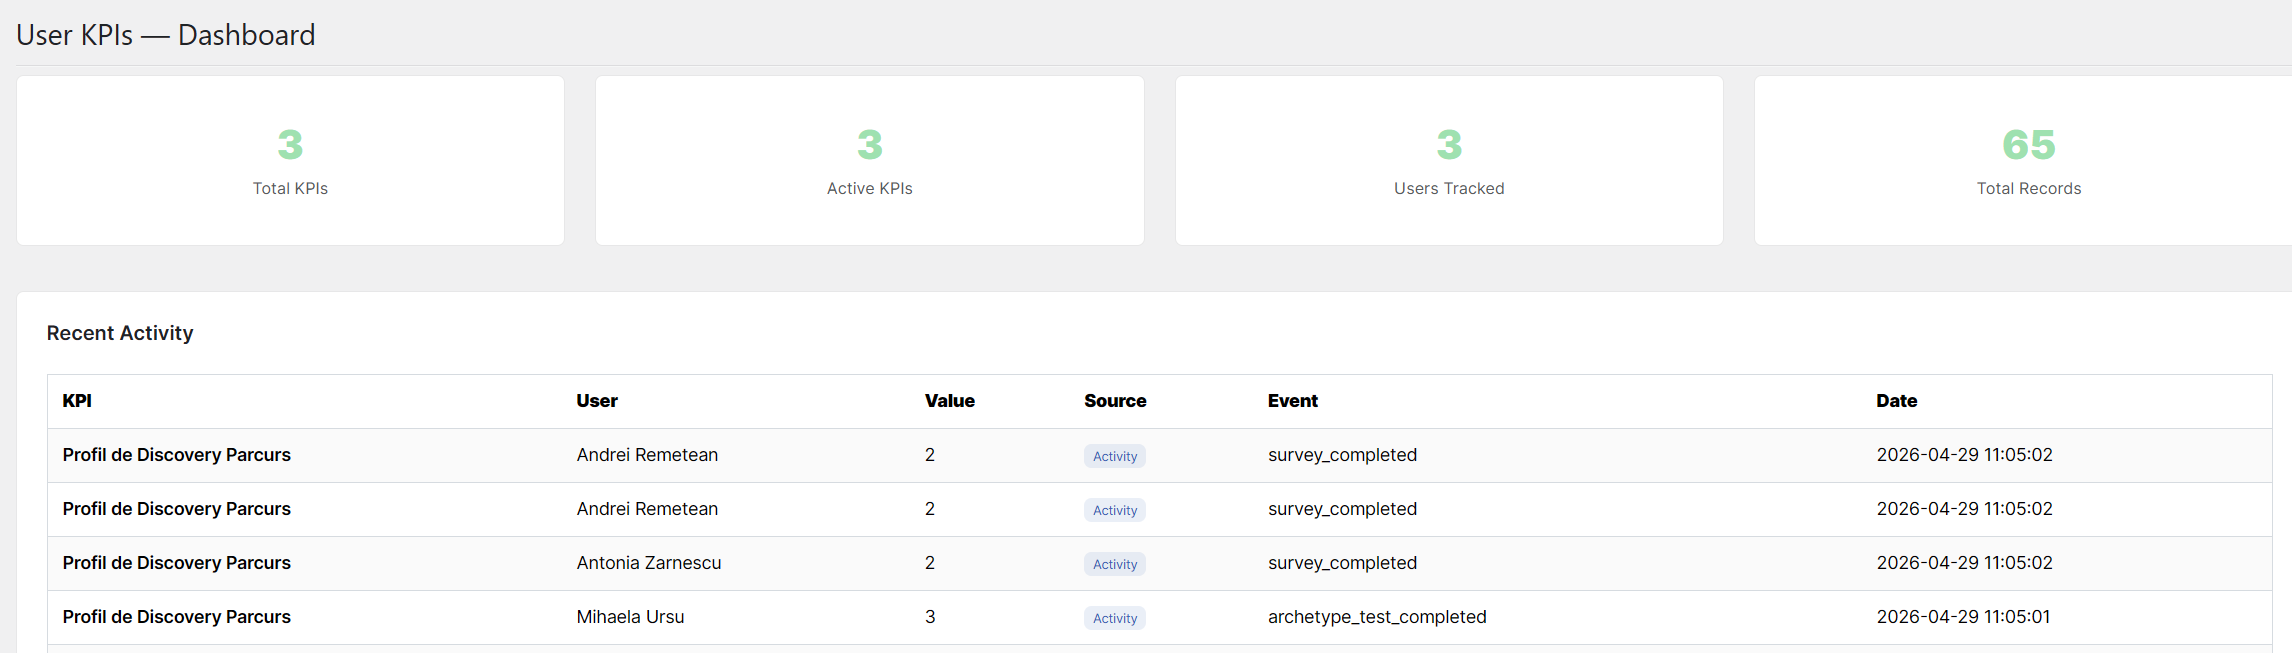Select Antonia Zarnescu user cell

pyautogui.click(x=649, y=563)
